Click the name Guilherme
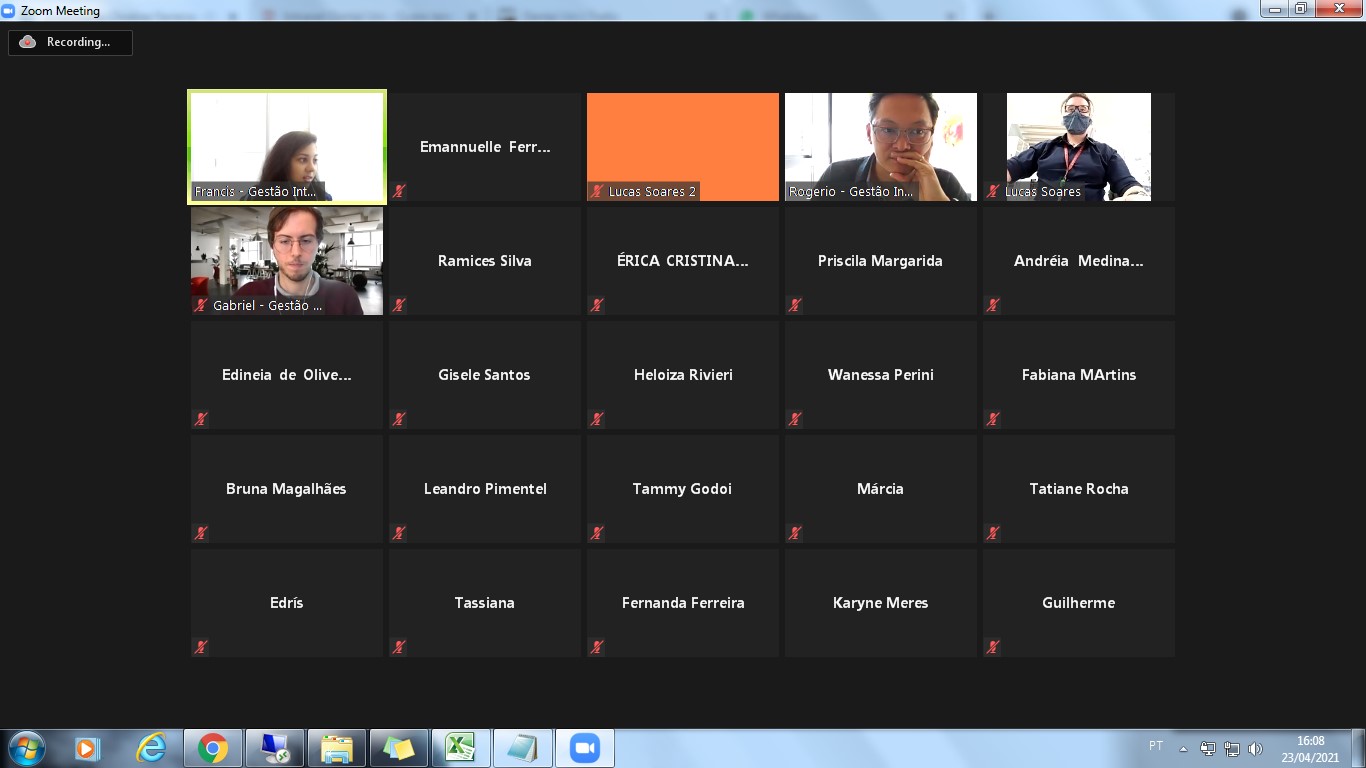This screenshot has width=1366, height=768. point(1079,603)
